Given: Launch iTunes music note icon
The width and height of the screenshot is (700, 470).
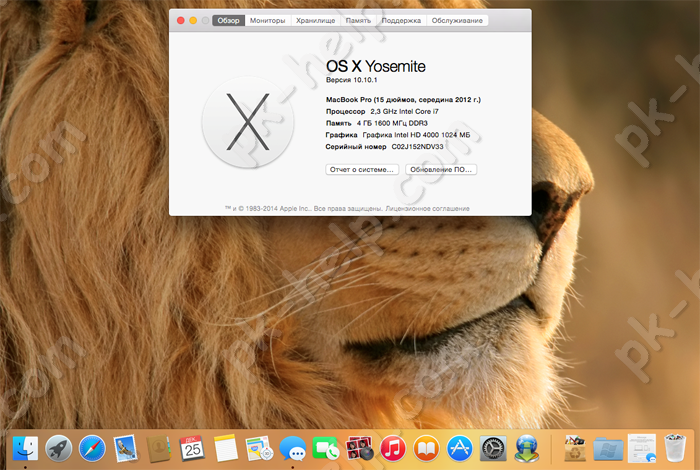Looking at the screenshot, I should [x=393, y=448].
